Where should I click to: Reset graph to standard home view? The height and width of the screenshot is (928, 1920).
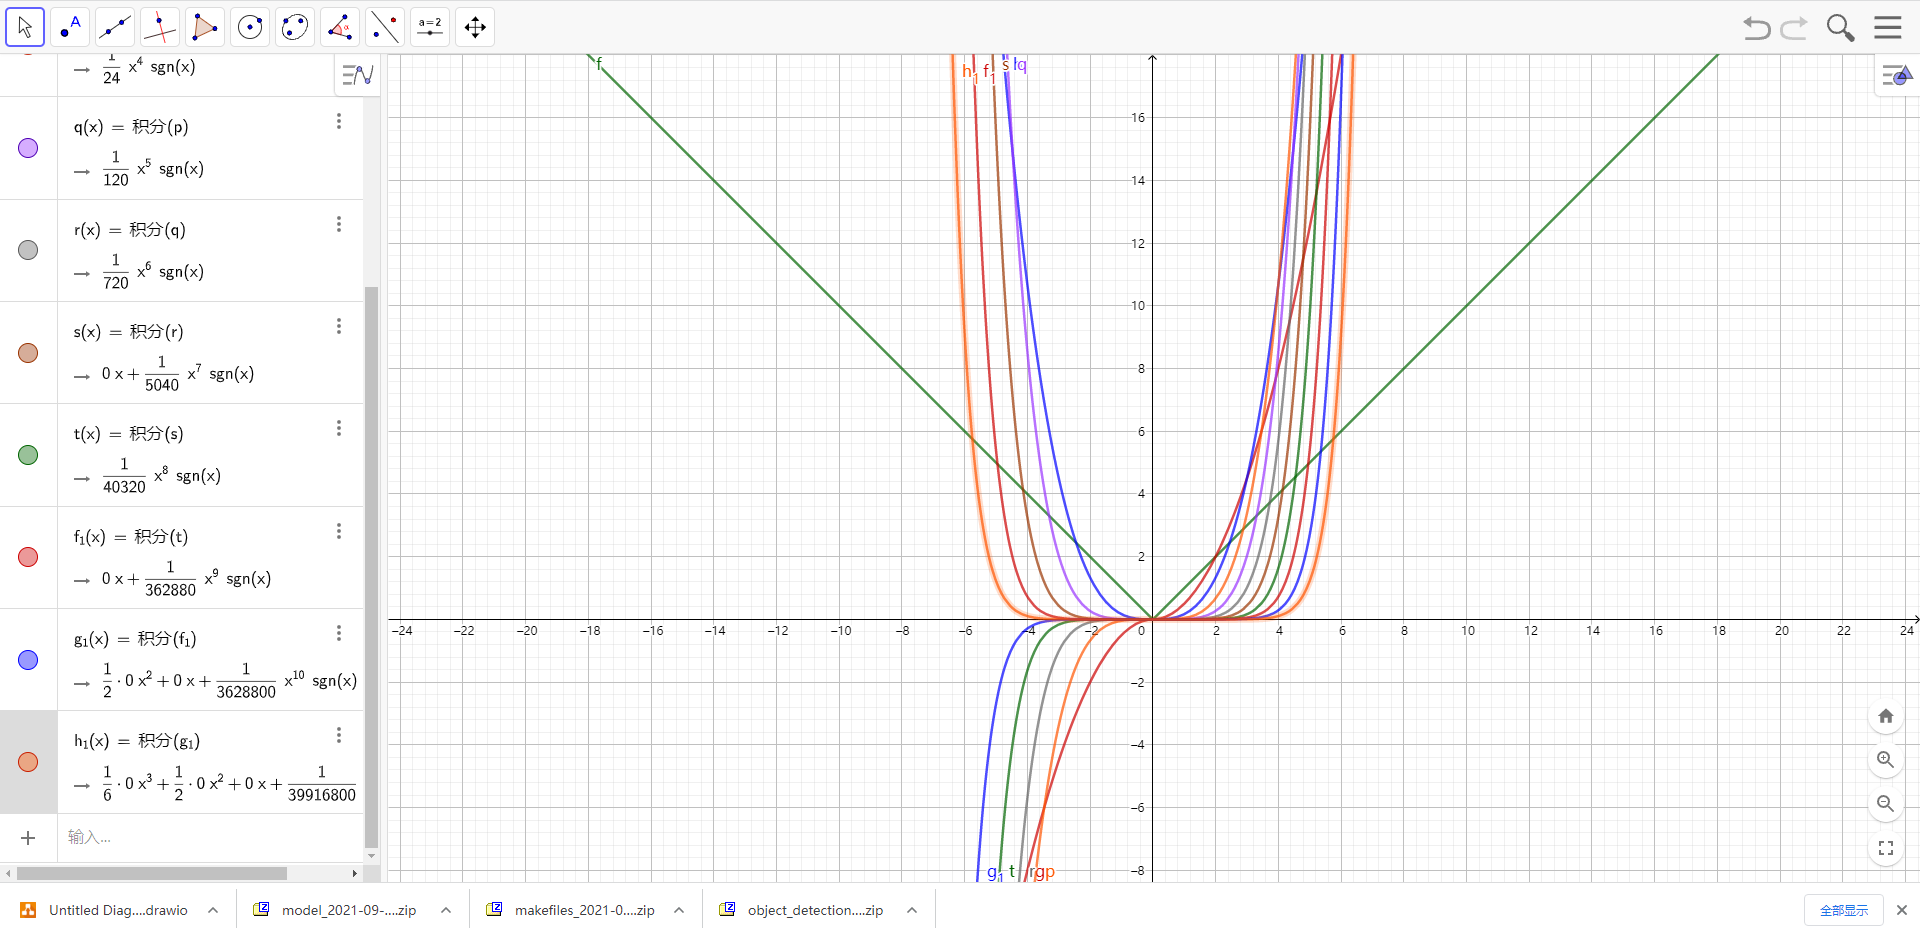[x=1886, y=716]
